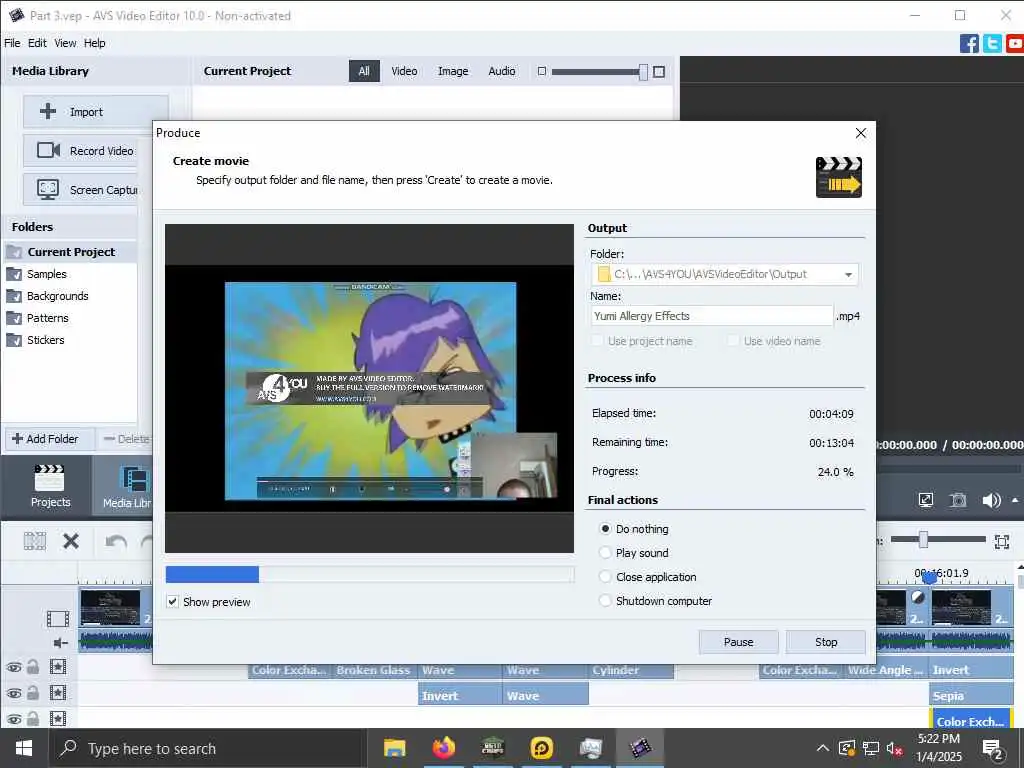Click first effect track star icon
Viewport: 1024px width, 768px height.
(57, 667)
